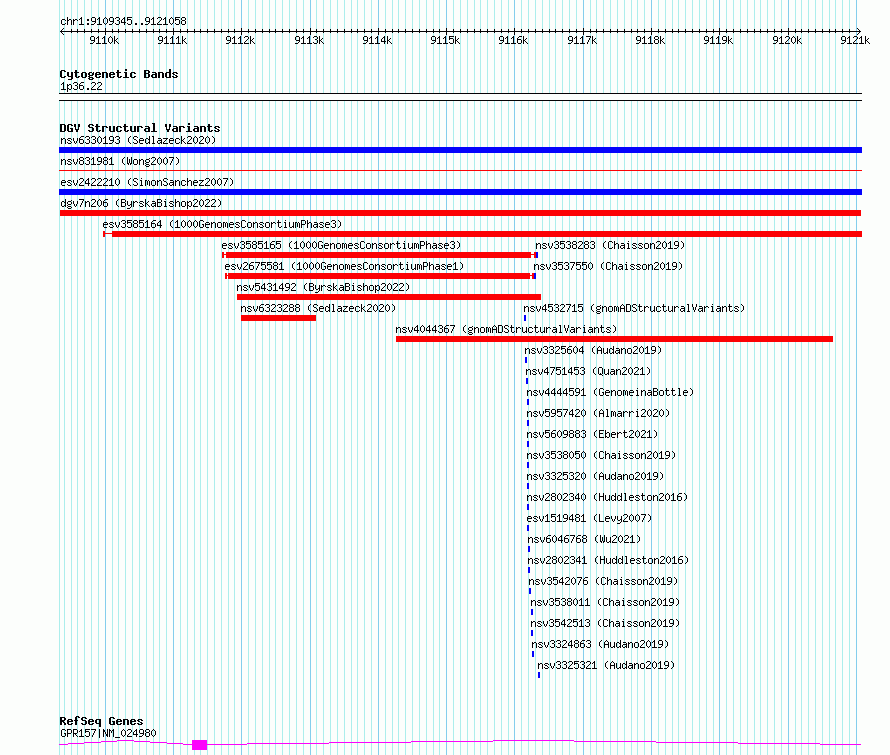The image size is (890, 755).
Task: Select the 1p36.22 cytogenetic band label
Action: 81,86
